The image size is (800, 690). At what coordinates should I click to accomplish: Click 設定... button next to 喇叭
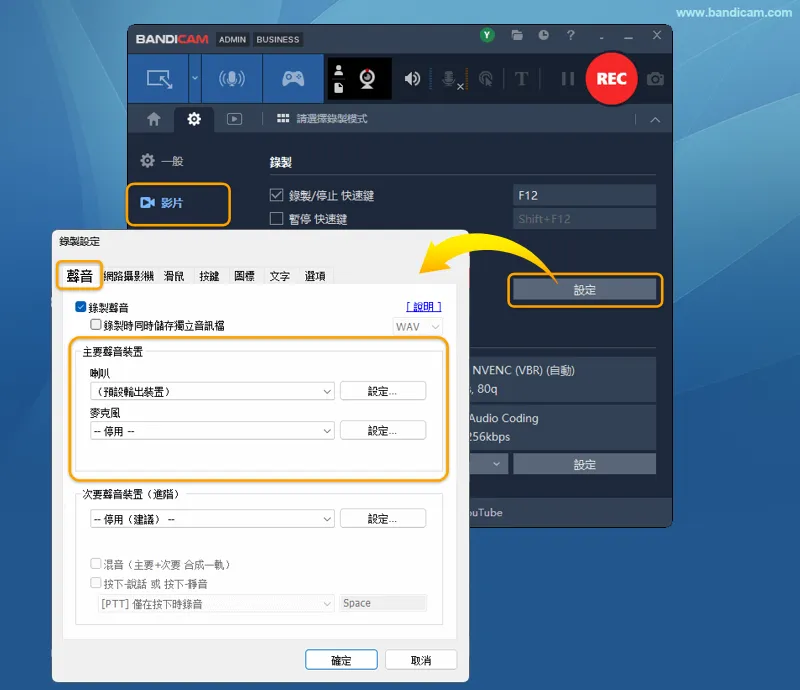383,391
